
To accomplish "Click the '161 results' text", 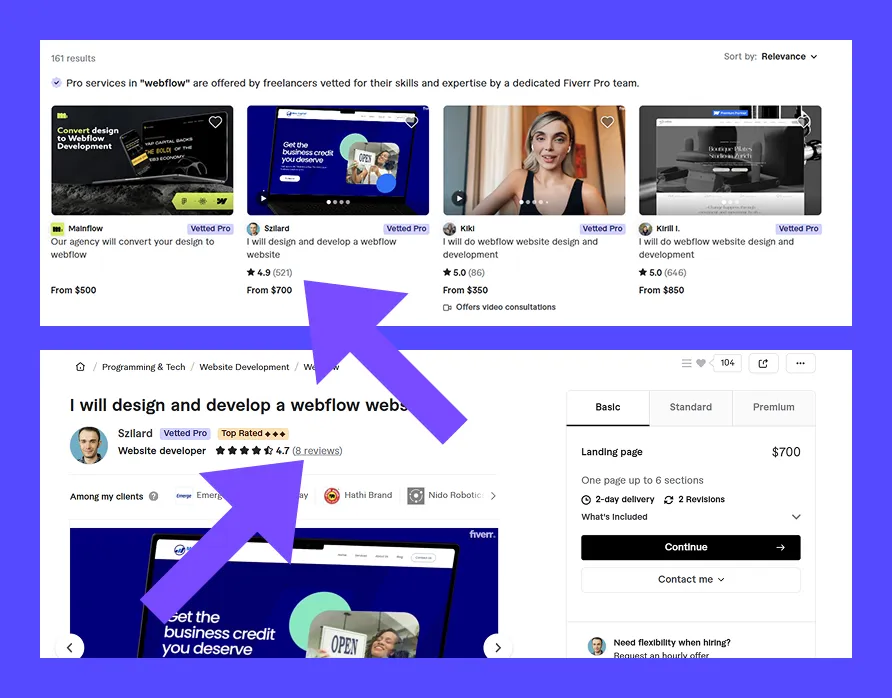I will point(73,58).
